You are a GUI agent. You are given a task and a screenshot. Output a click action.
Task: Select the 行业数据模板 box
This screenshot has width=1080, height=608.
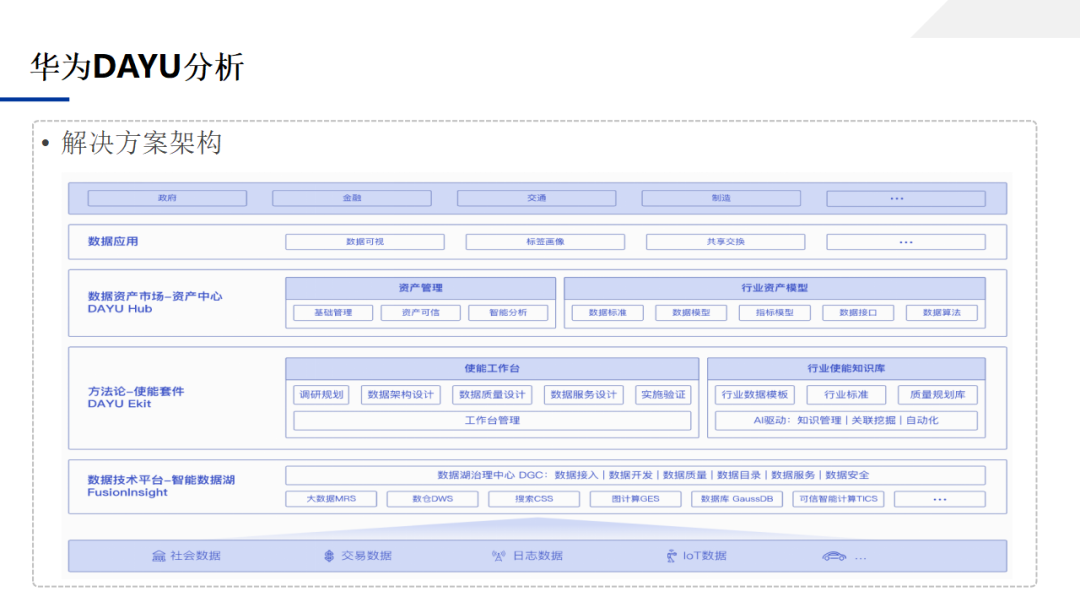755,395
